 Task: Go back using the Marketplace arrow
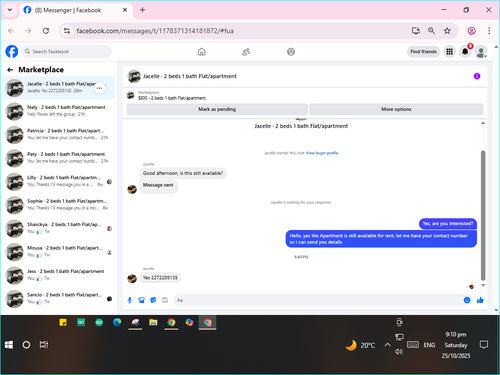point(10,70)
